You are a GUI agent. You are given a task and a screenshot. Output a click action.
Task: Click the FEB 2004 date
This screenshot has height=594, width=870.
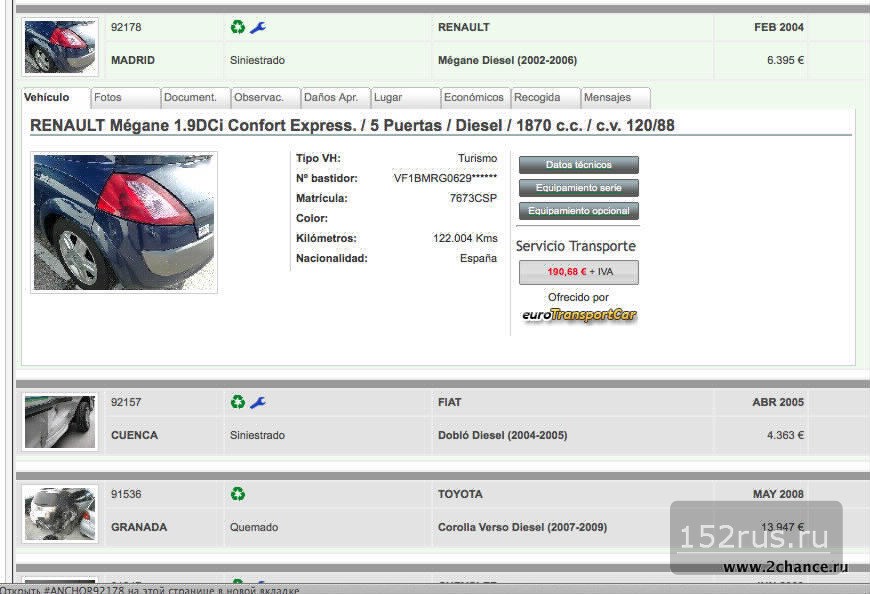coord(778,27)
